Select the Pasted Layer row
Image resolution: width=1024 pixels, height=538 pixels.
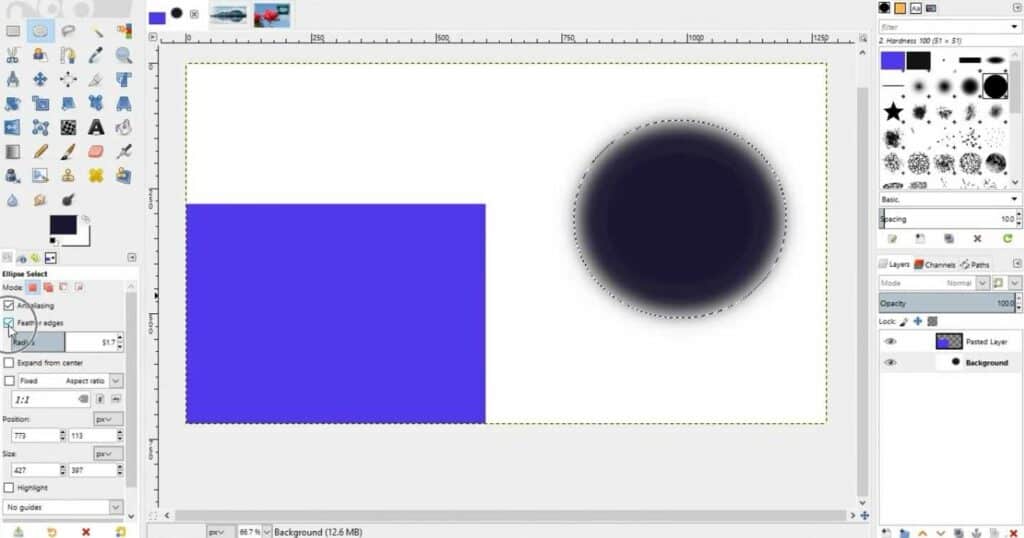pyautogui.click(x=949, y=341)
